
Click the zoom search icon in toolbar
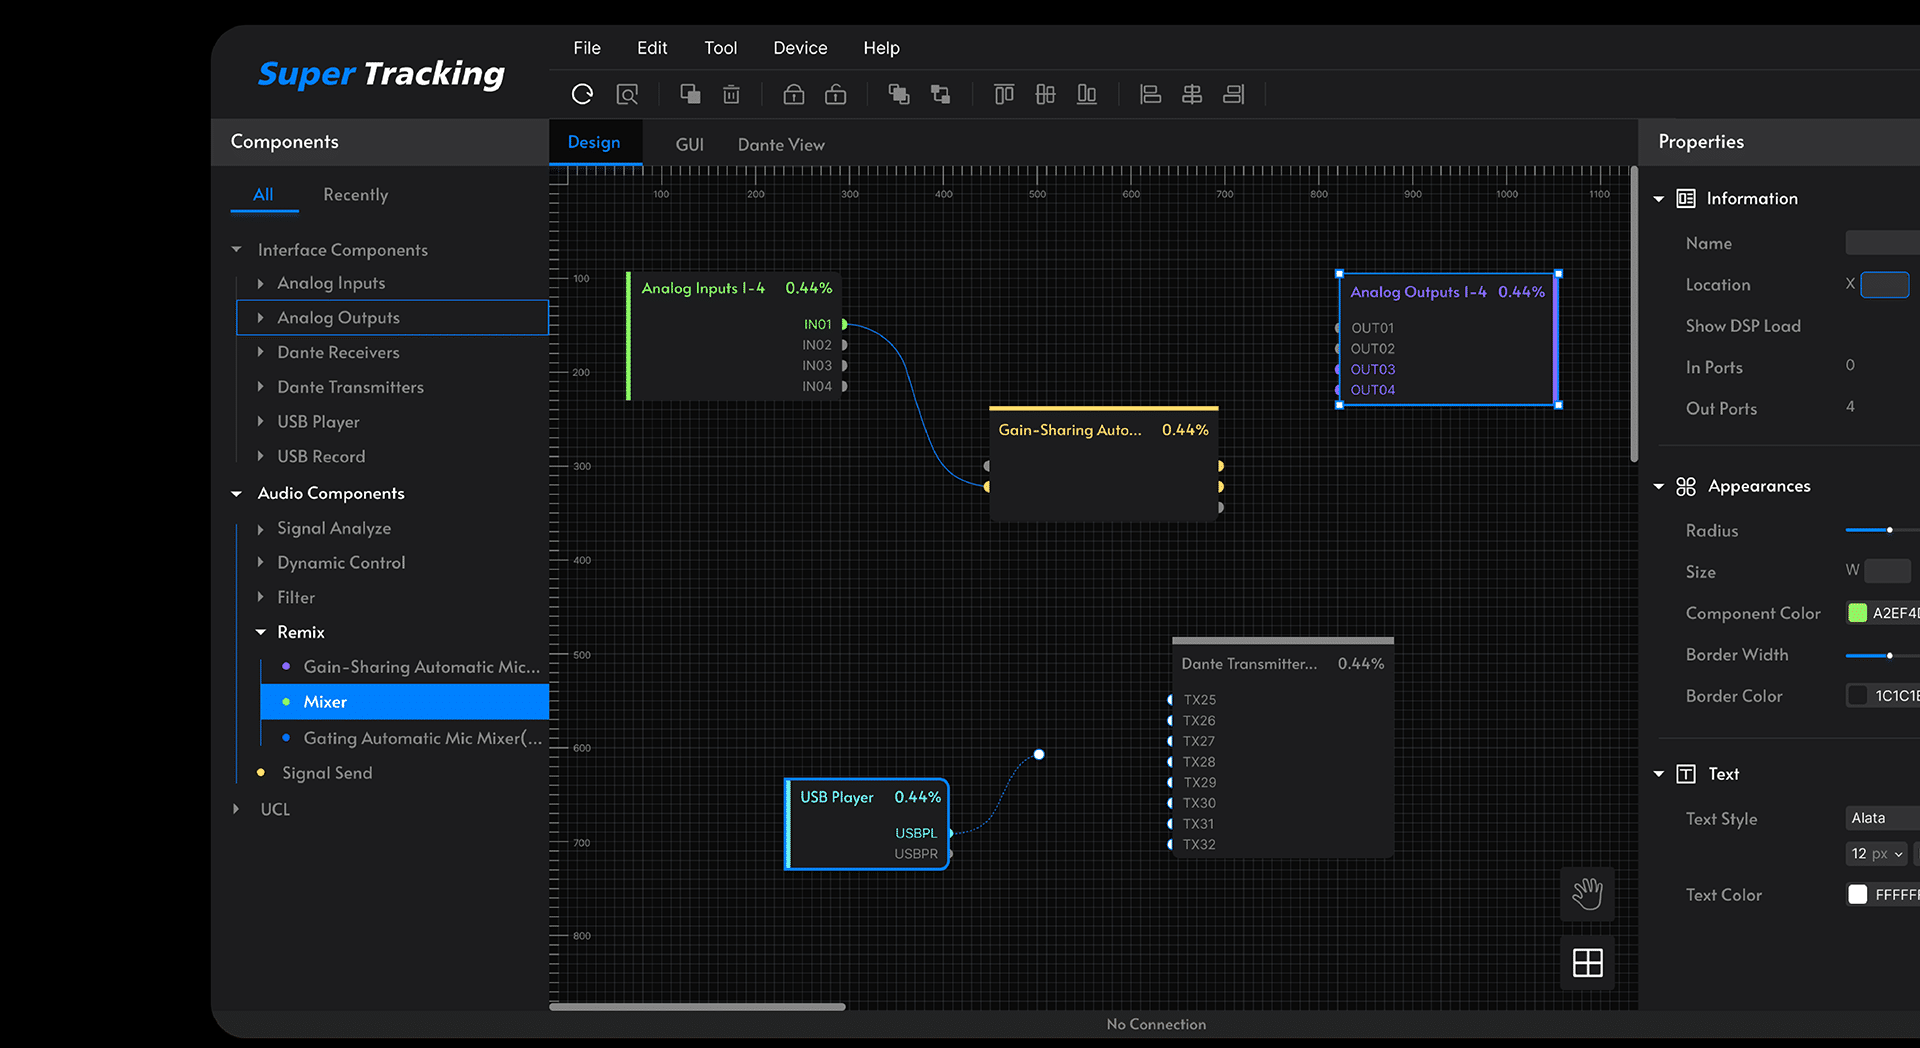pyautogui.click(x=627, y=94)
